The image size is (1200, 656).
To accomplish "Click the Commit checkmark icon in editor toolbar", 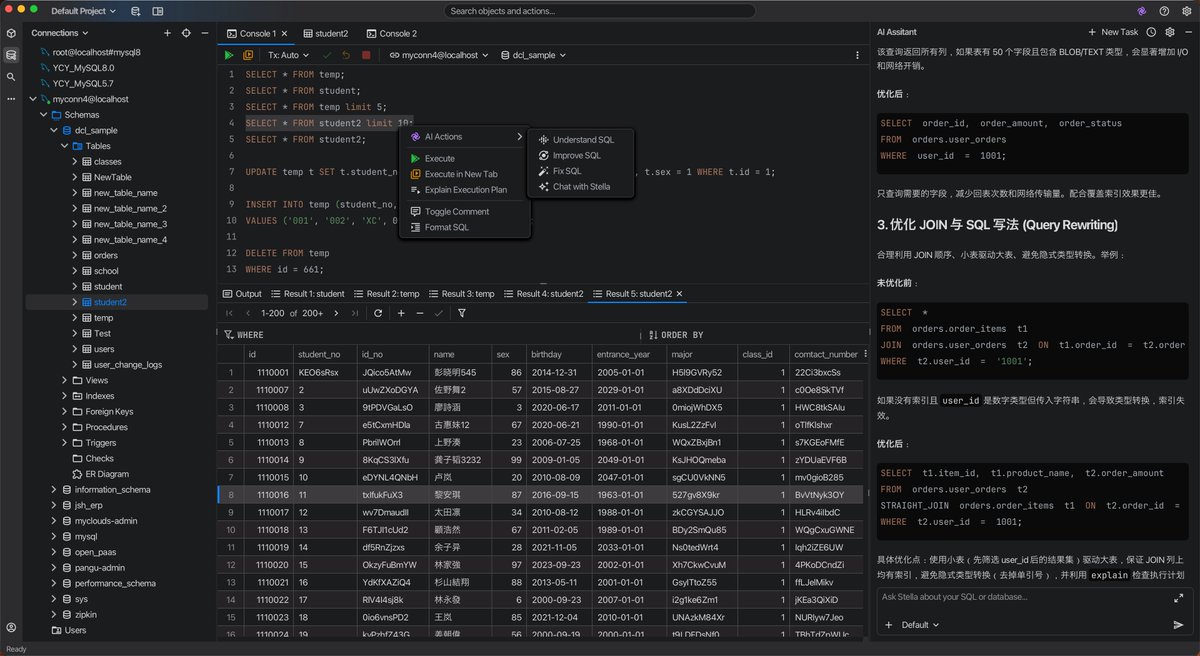I will point(326,55).
